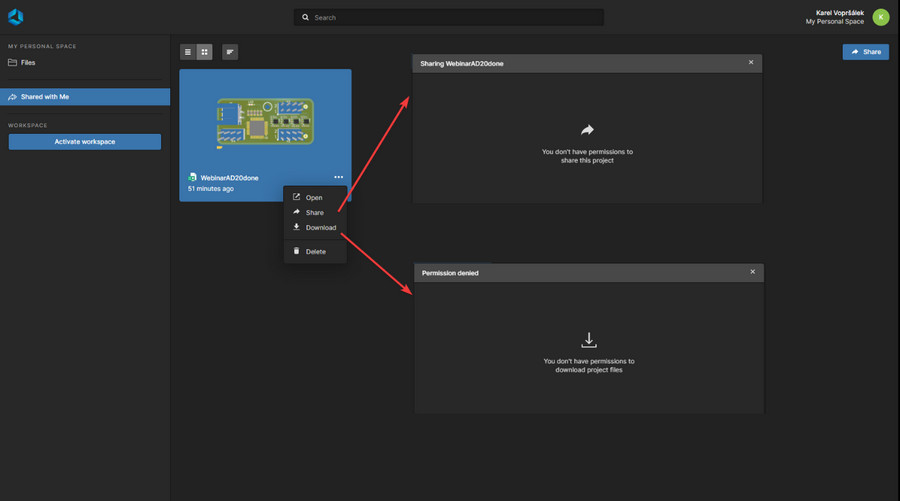This screenshot has height=501, width=900.
Task: Open the three-dot menu on WebinarAD20done card
Action: click(339, 177)
